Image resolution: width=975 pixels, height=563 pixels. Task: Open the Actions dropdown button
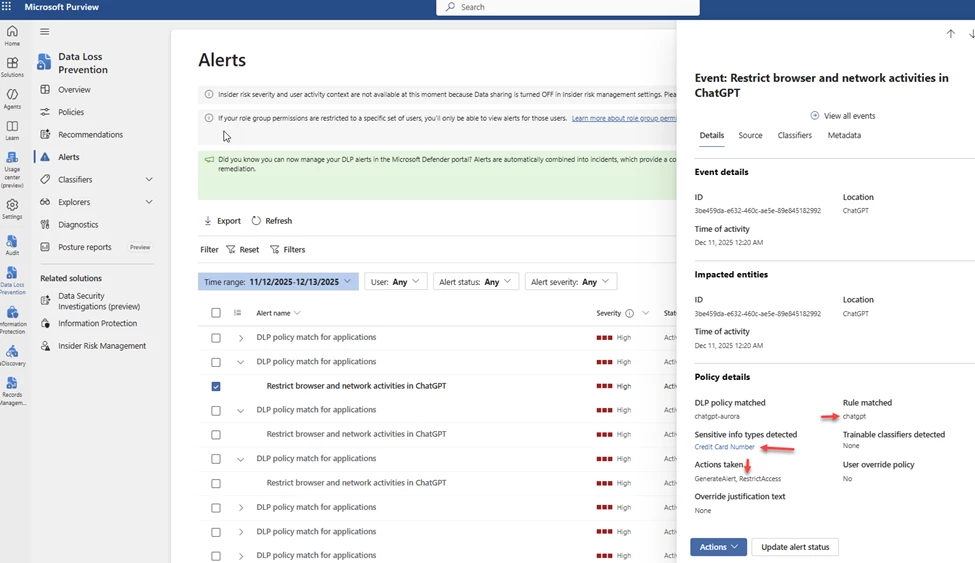718,547
